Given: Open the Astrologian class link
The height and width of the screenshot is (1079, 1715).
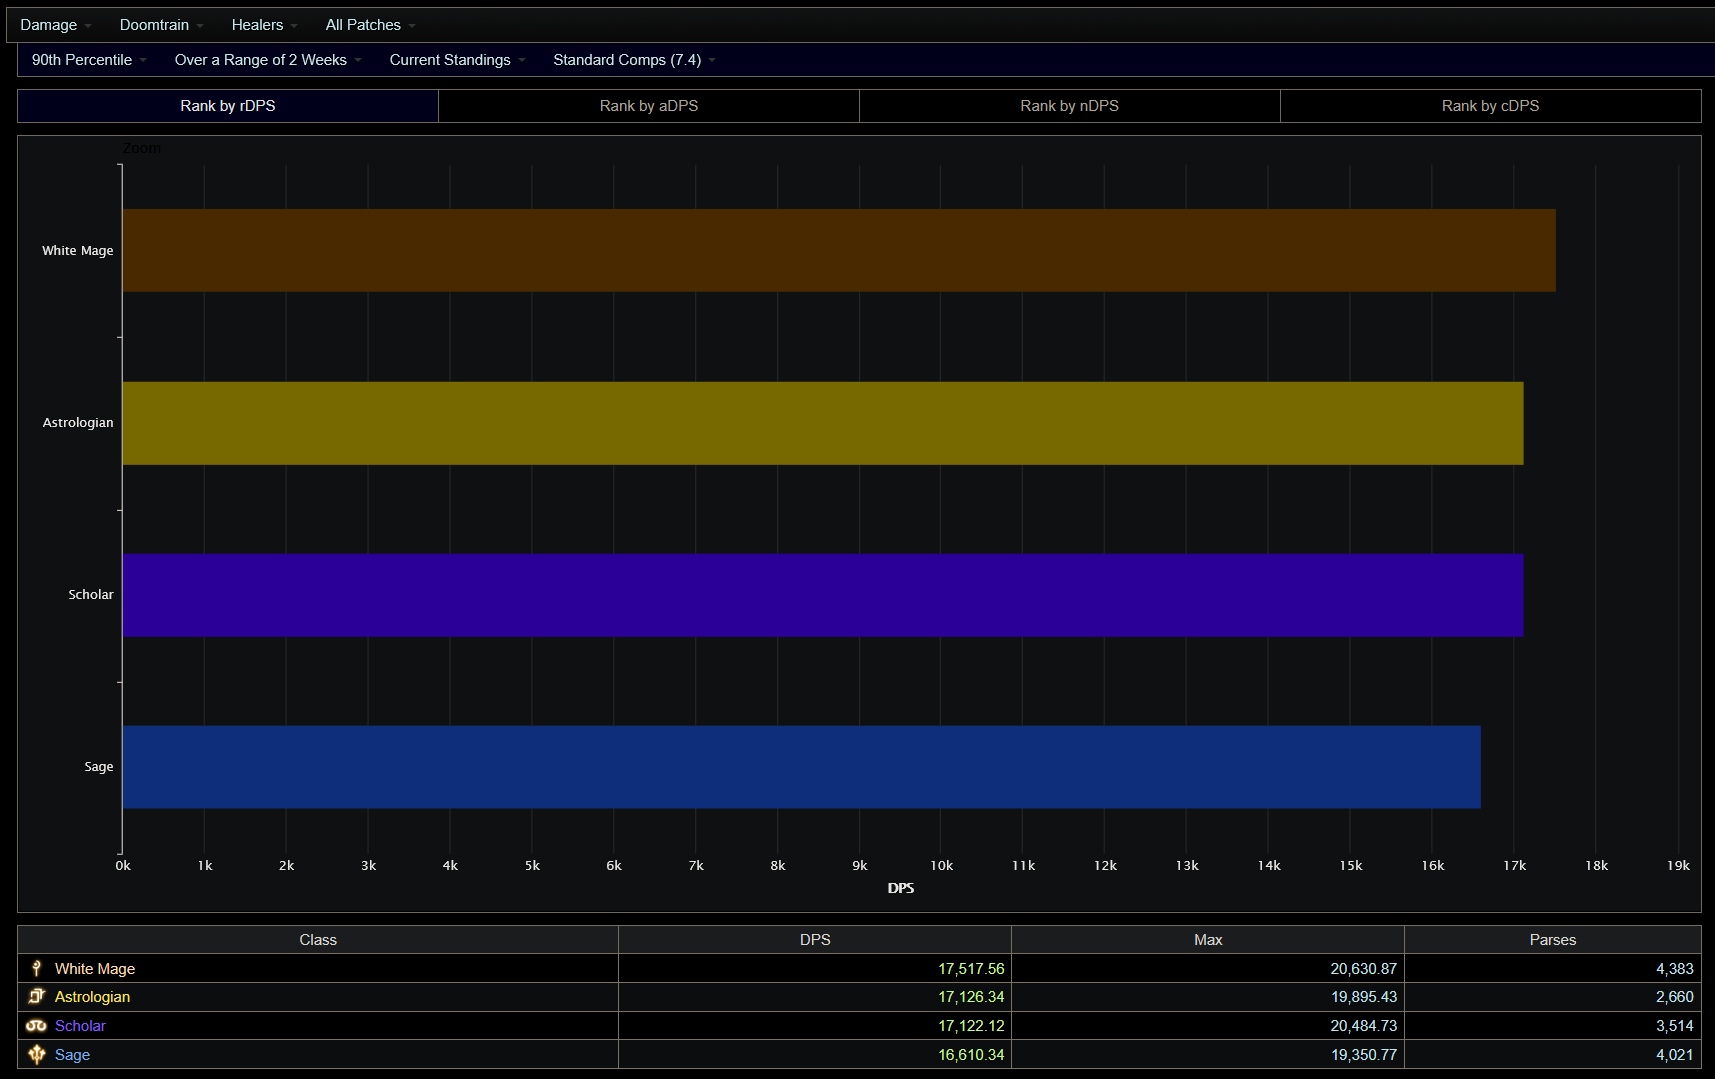Looking at the screenshot, I should tap(92, 996).
